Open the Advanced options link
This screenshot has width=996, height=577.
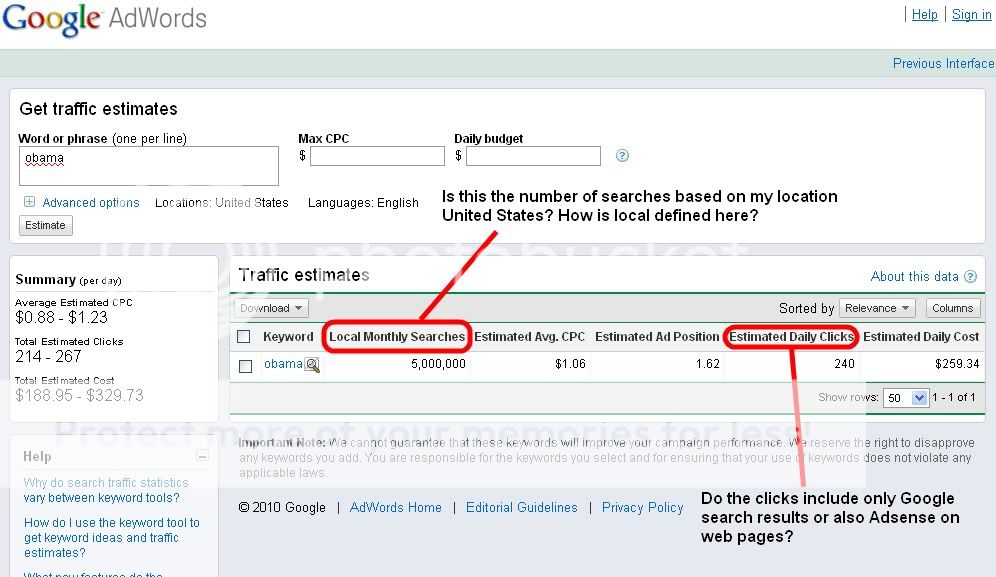(x=91, y=203)
